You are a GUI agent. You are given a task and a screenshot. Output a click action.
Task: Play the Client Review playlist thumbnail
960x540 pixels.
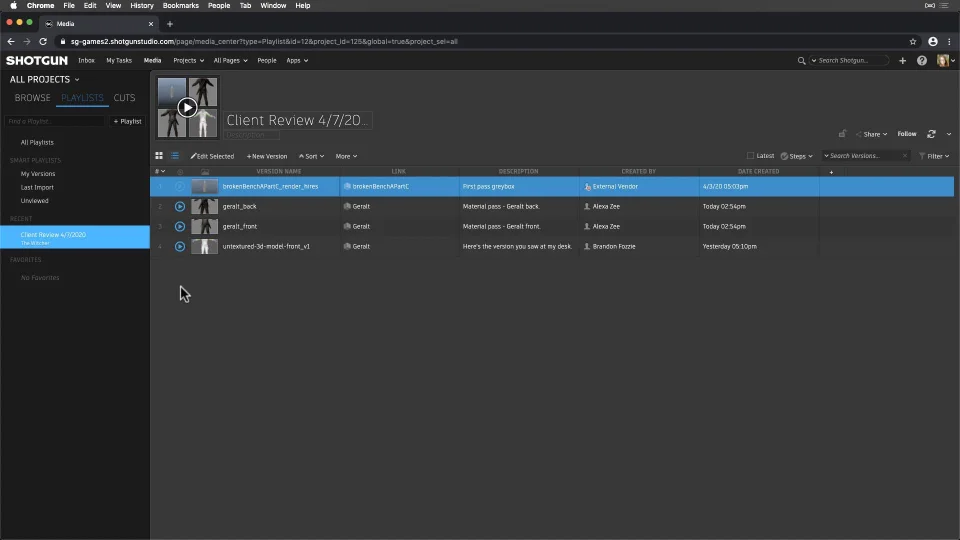pos(187,107)
